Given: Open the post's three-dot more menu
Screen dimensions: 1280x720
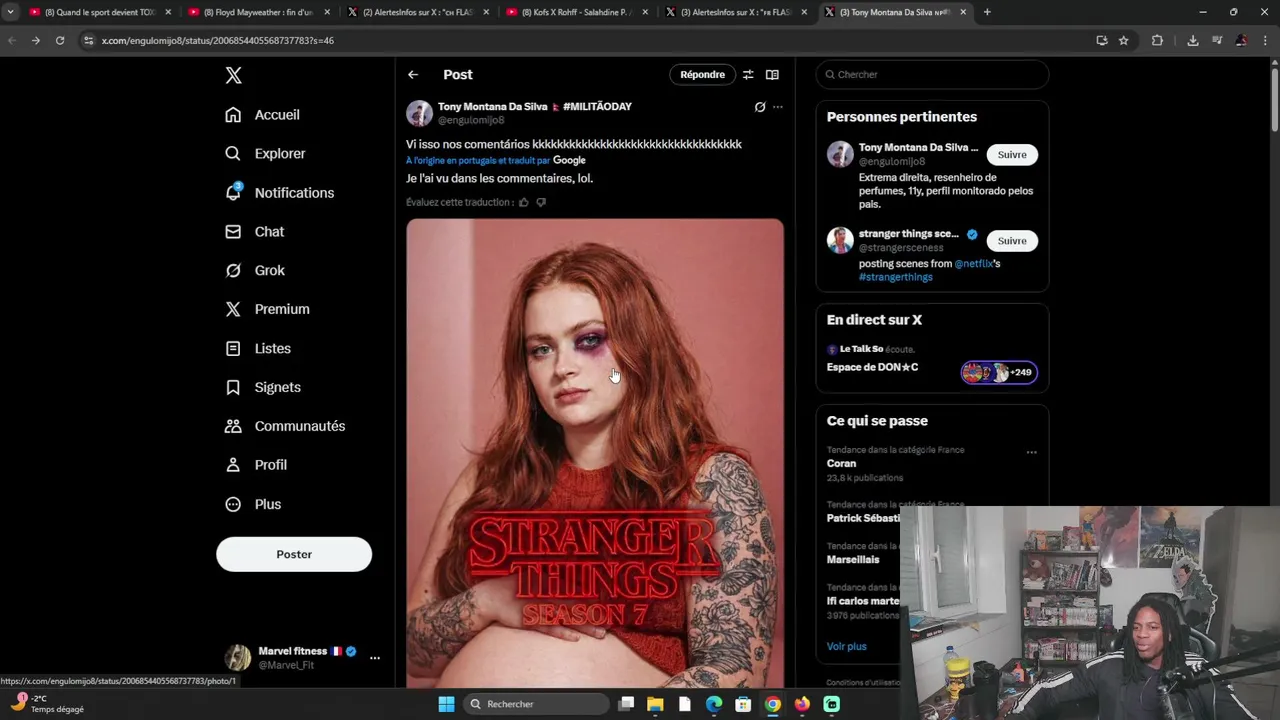Looking at the screenshot, I should click(x=778, y=107).
